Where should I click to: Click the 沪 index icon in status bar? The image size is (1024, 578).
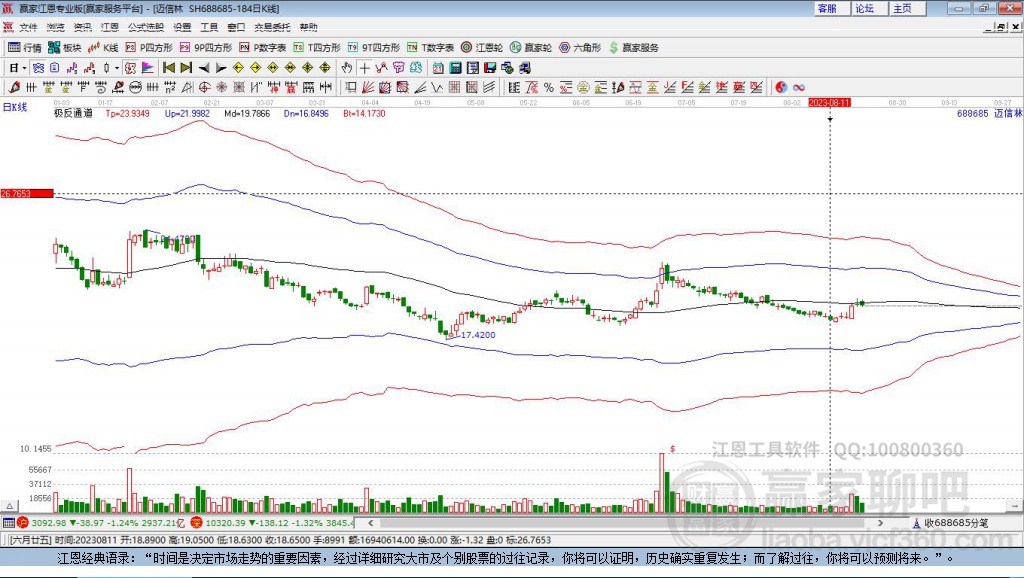23,522
